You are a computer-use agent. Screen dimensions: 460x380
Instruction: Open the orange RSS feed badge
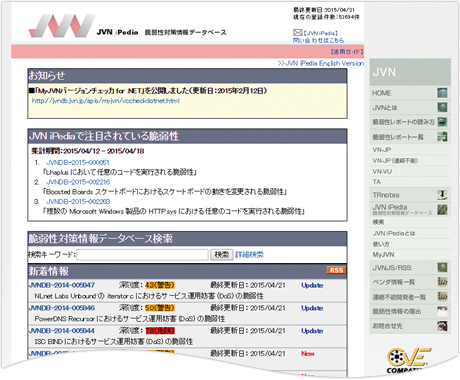point(336,270)
